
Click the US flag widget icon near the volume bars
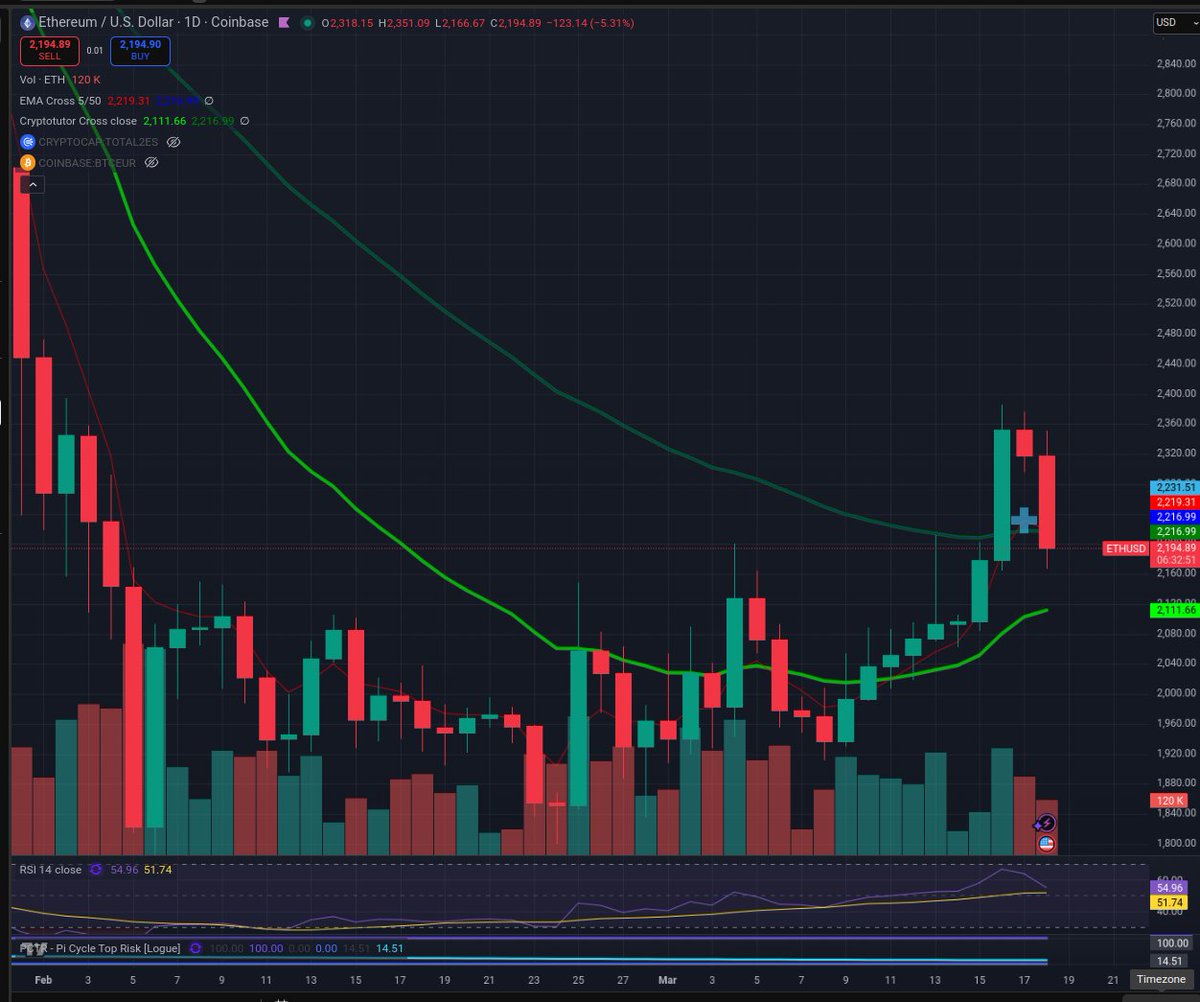click(x=1045, y=842)
